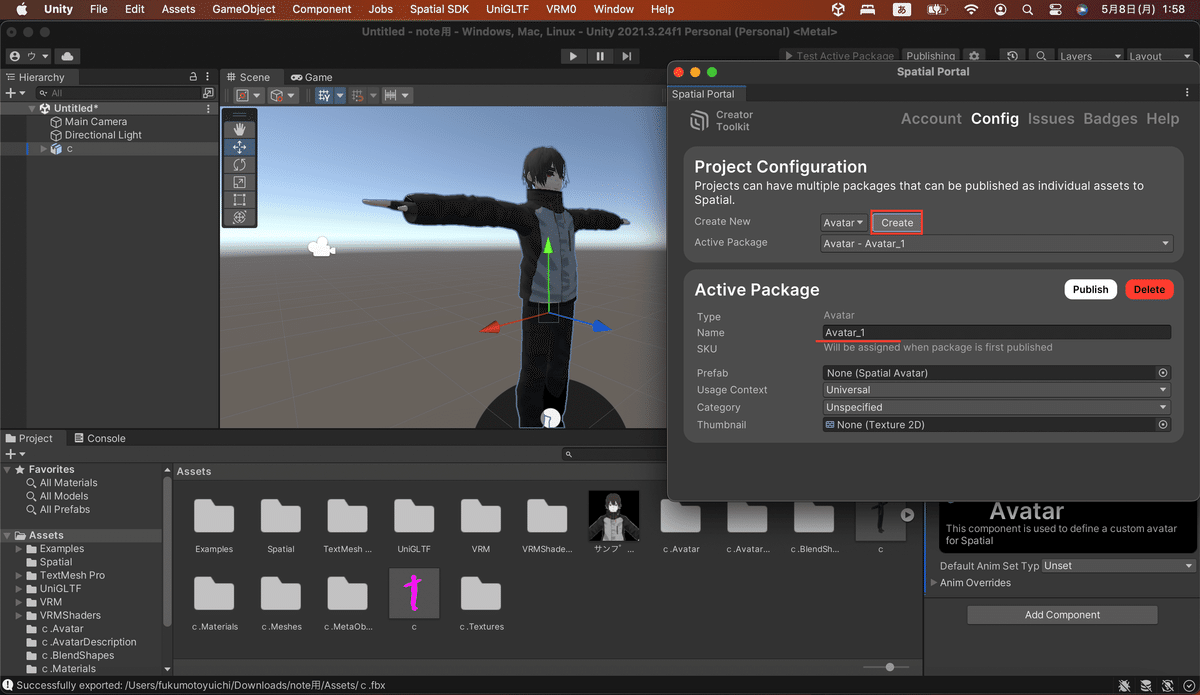Click the Add Component button

pyautogui.click(x=1062, y=615)
